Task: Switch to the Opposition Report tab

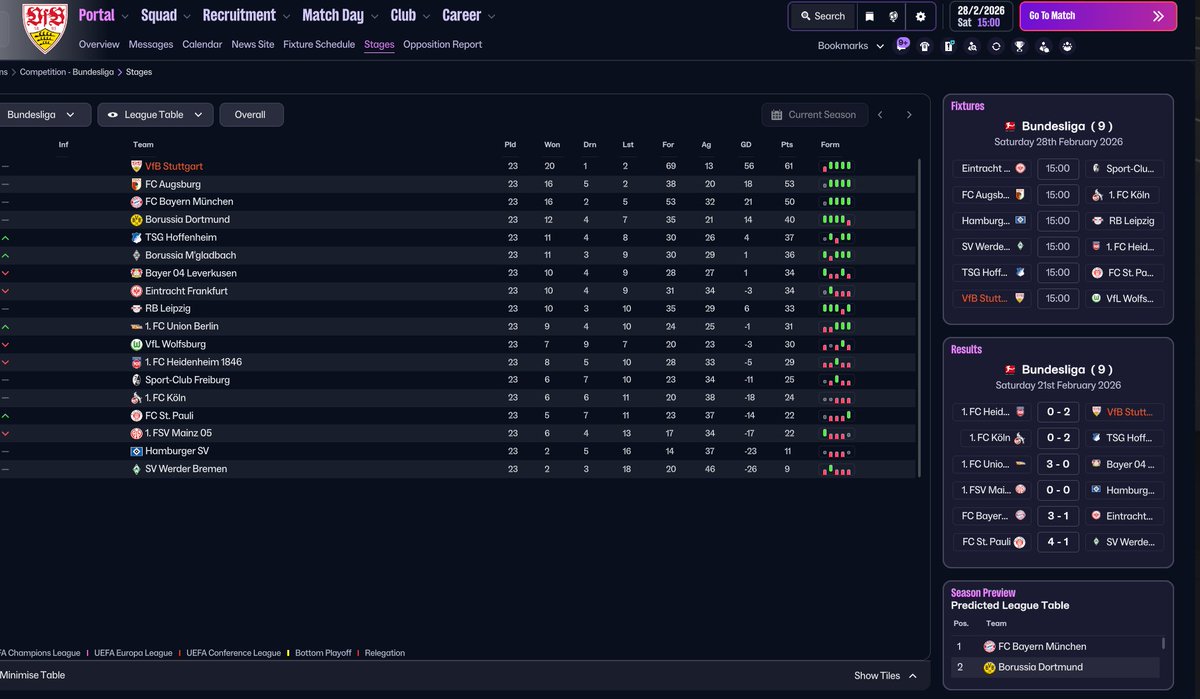Action: (x=442, y=45)
